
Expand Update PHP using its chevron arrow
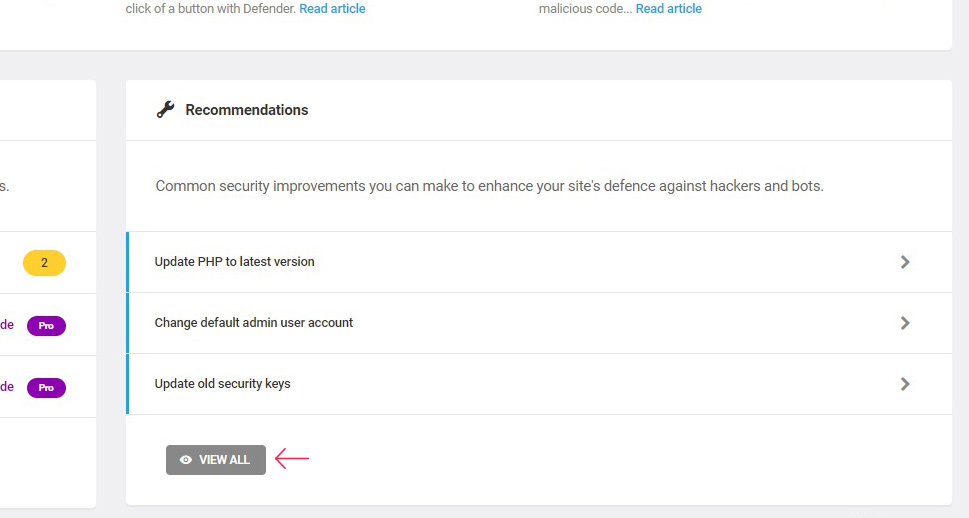click(x=905, y=262)
